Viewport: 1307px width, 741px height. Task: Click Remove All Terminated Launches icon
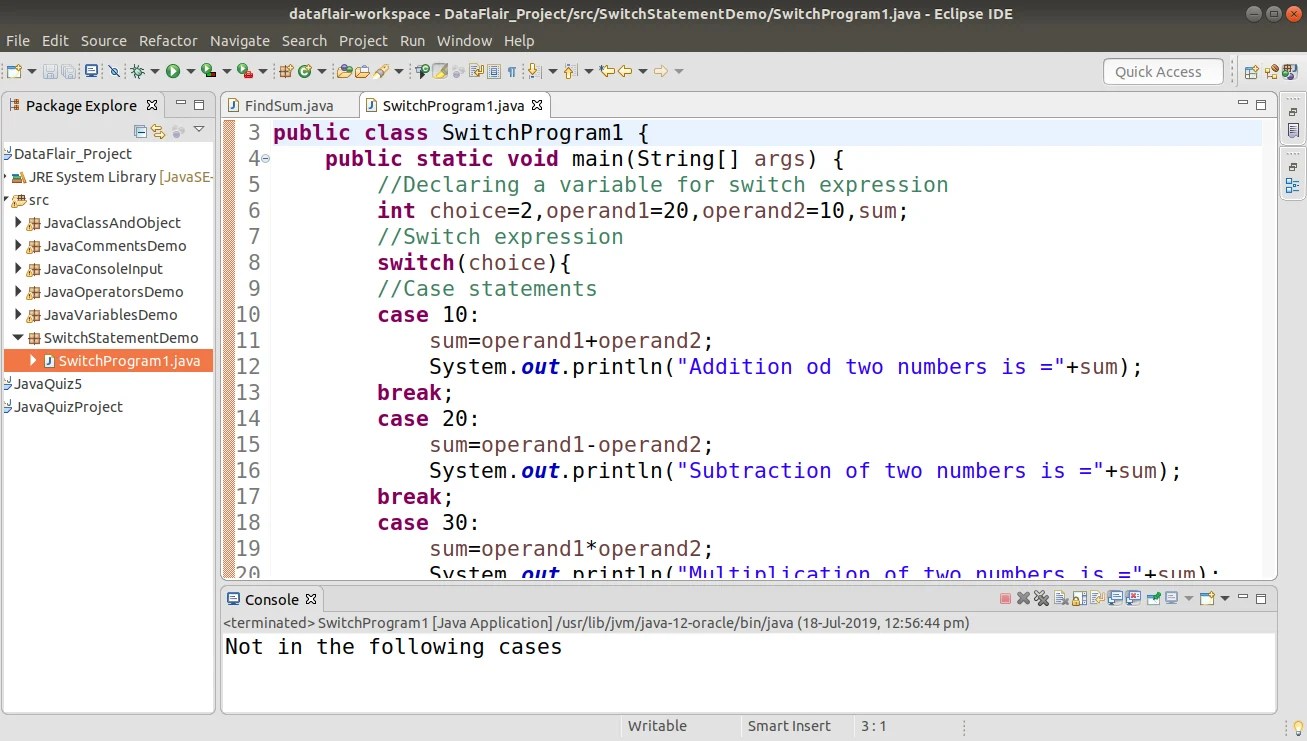(1041, 599)
